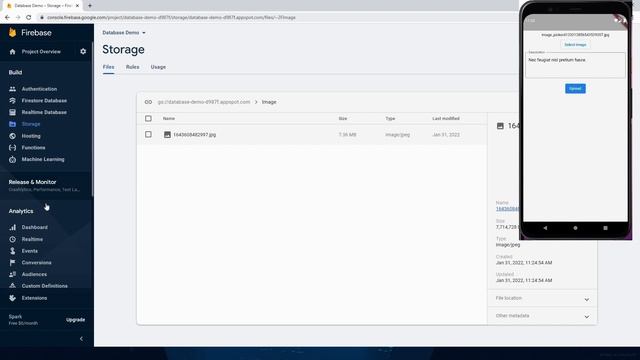The image size is (640, 360).
Task: Open Realtime Database in the sidebar
Action: pyautogui.click(x=44, y=112)
